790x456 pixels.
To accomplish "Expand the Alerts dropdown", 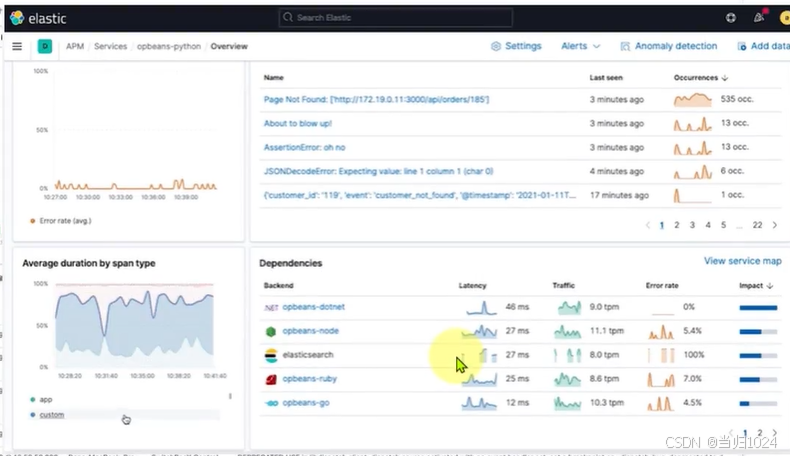I will pyautogui.click(x=580, y=46).
